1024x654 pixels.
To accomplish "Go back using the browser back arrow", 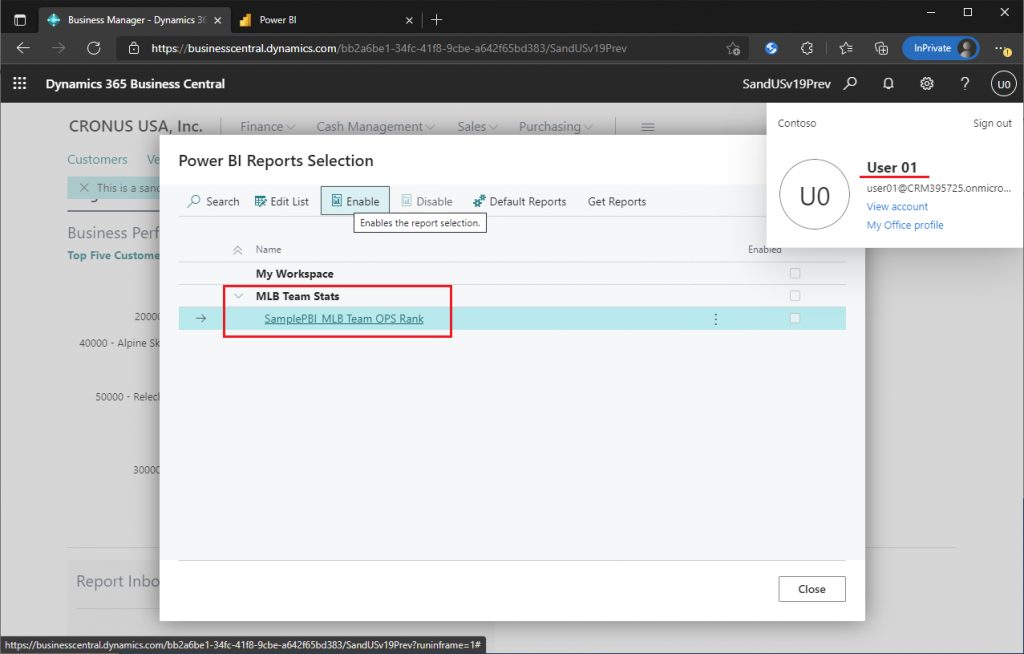I will coord(23,48).
